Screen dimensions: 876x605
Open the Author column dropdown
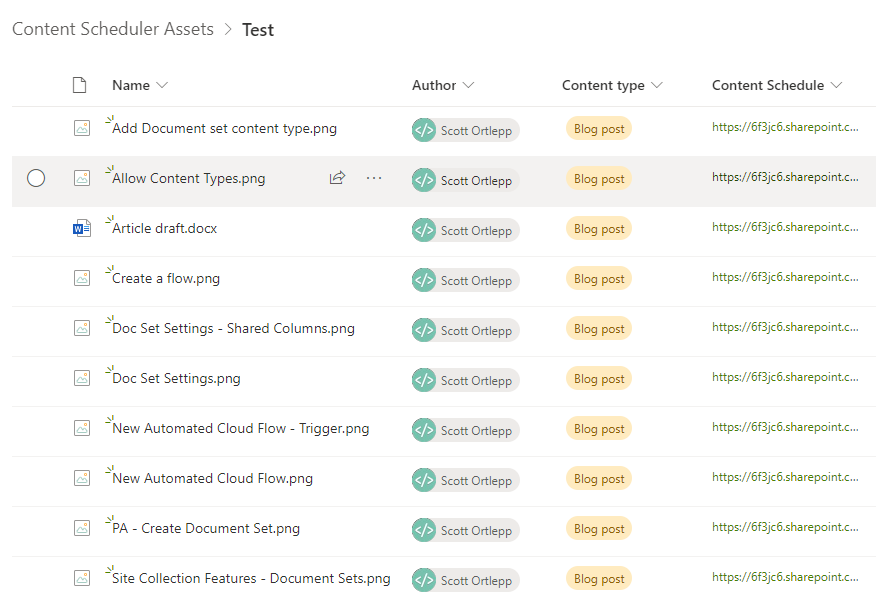[468, 85]
